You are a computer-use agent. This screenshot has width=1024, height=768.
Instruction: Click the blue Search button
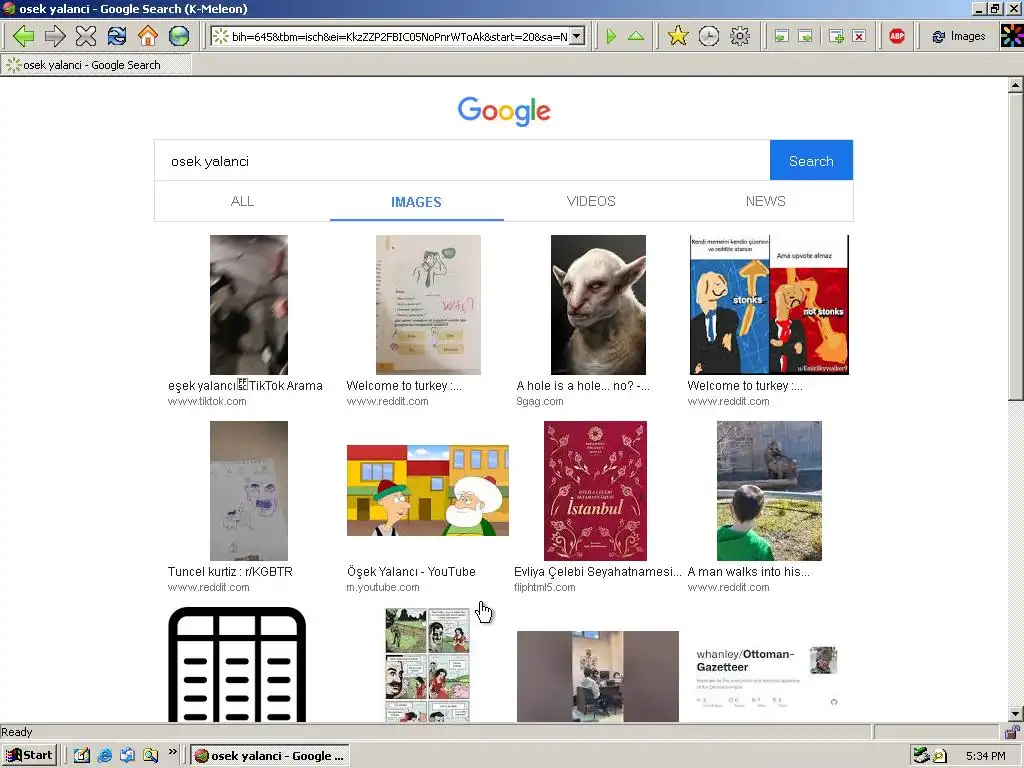pos(811,161)
